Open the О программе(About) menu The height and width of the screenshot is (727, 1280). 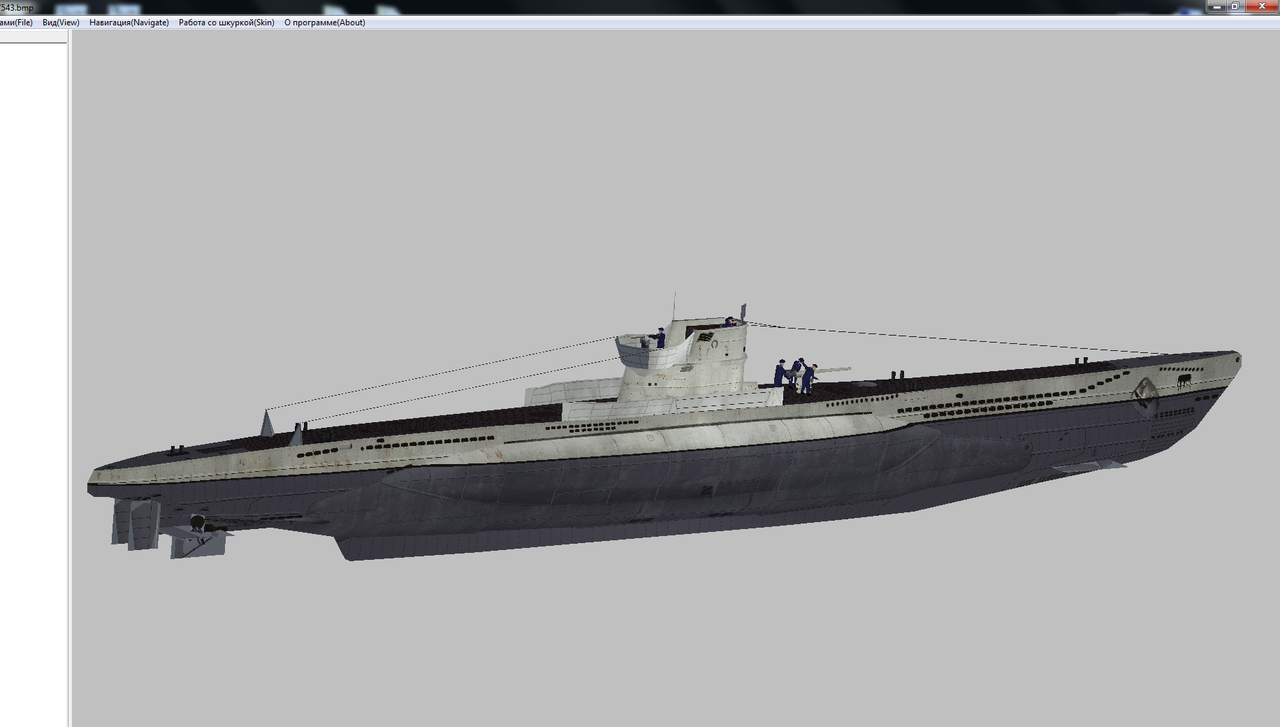tap(325, 23)
